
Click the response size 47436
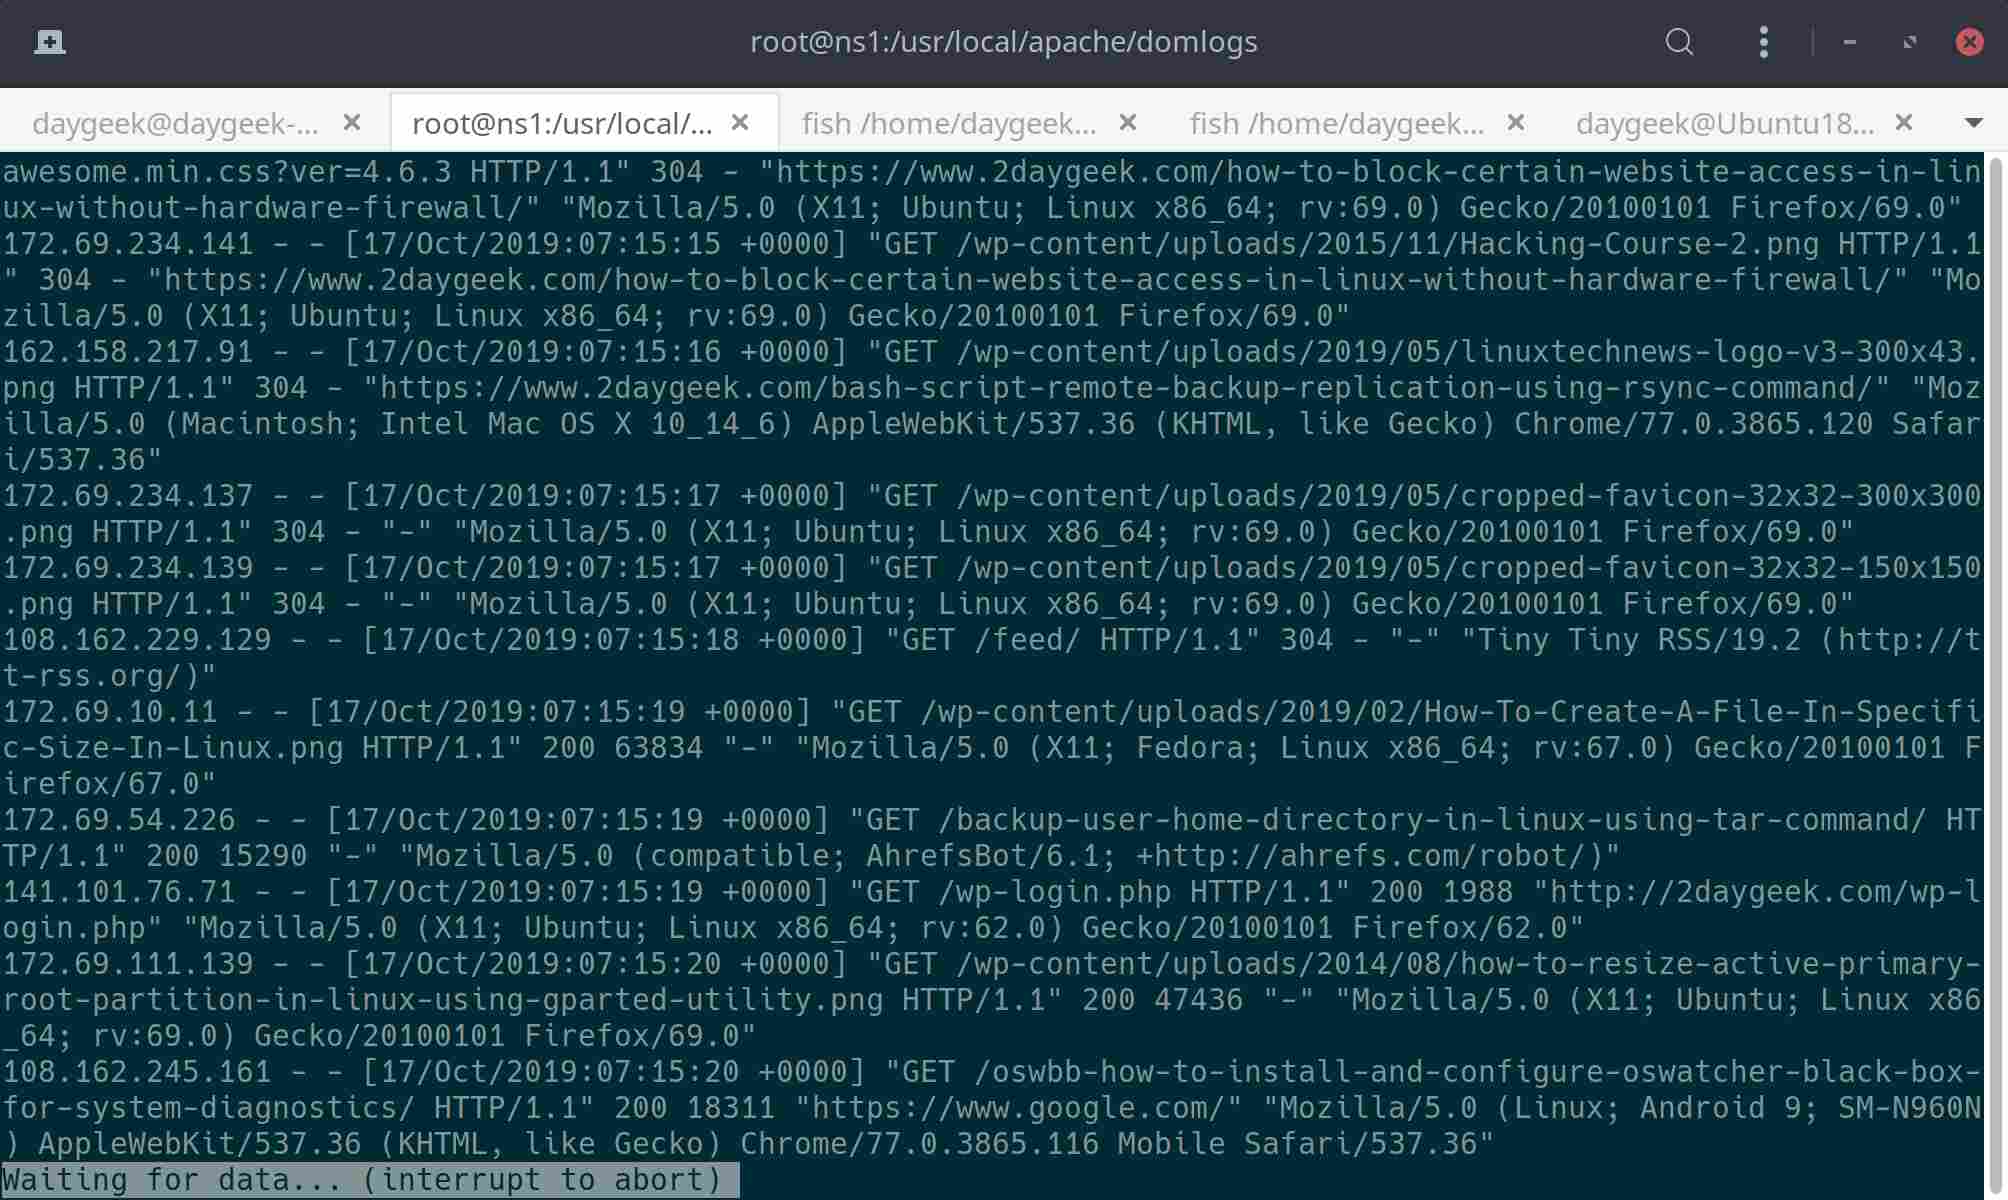[1199, 1000]
